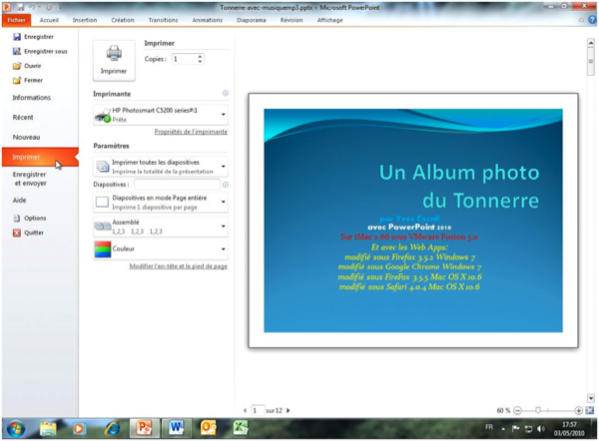Open the Insertion ribbon tab
599x441 pixels.
(85, 20)
